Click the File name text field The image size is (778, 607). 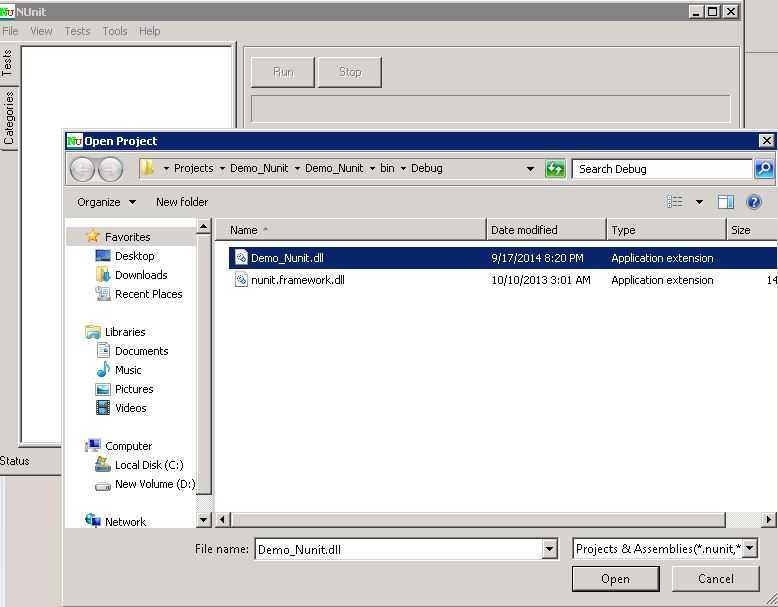[x=398, y=549]
